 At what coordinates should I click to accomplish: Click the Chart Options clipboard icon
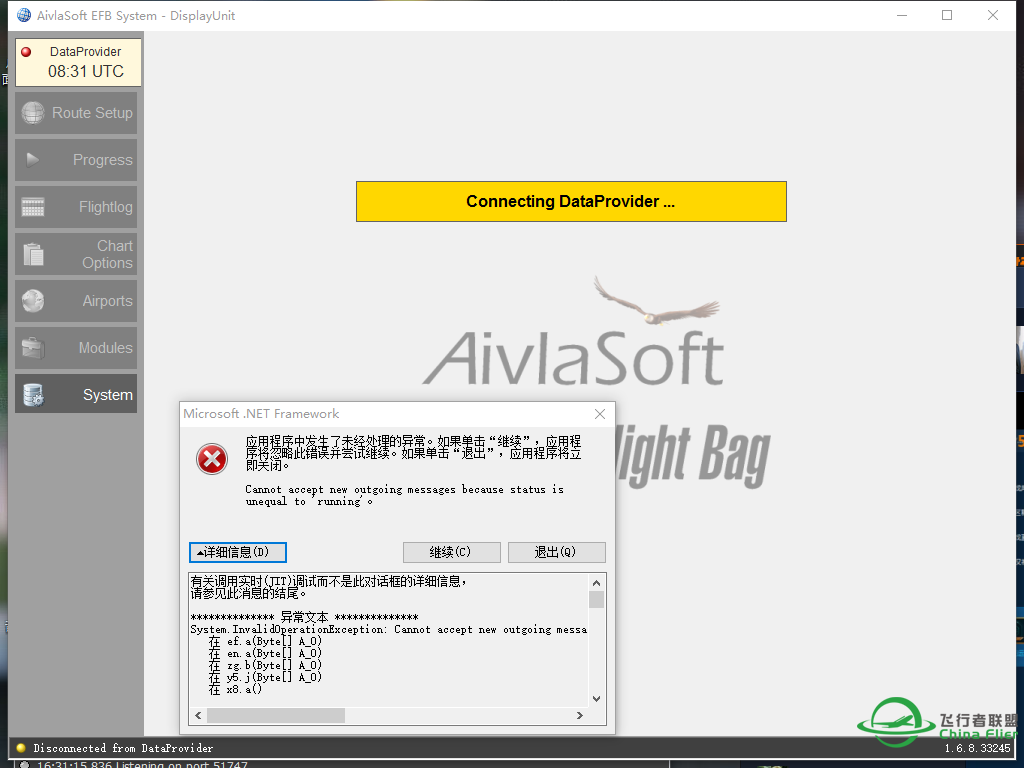[34, 254]
